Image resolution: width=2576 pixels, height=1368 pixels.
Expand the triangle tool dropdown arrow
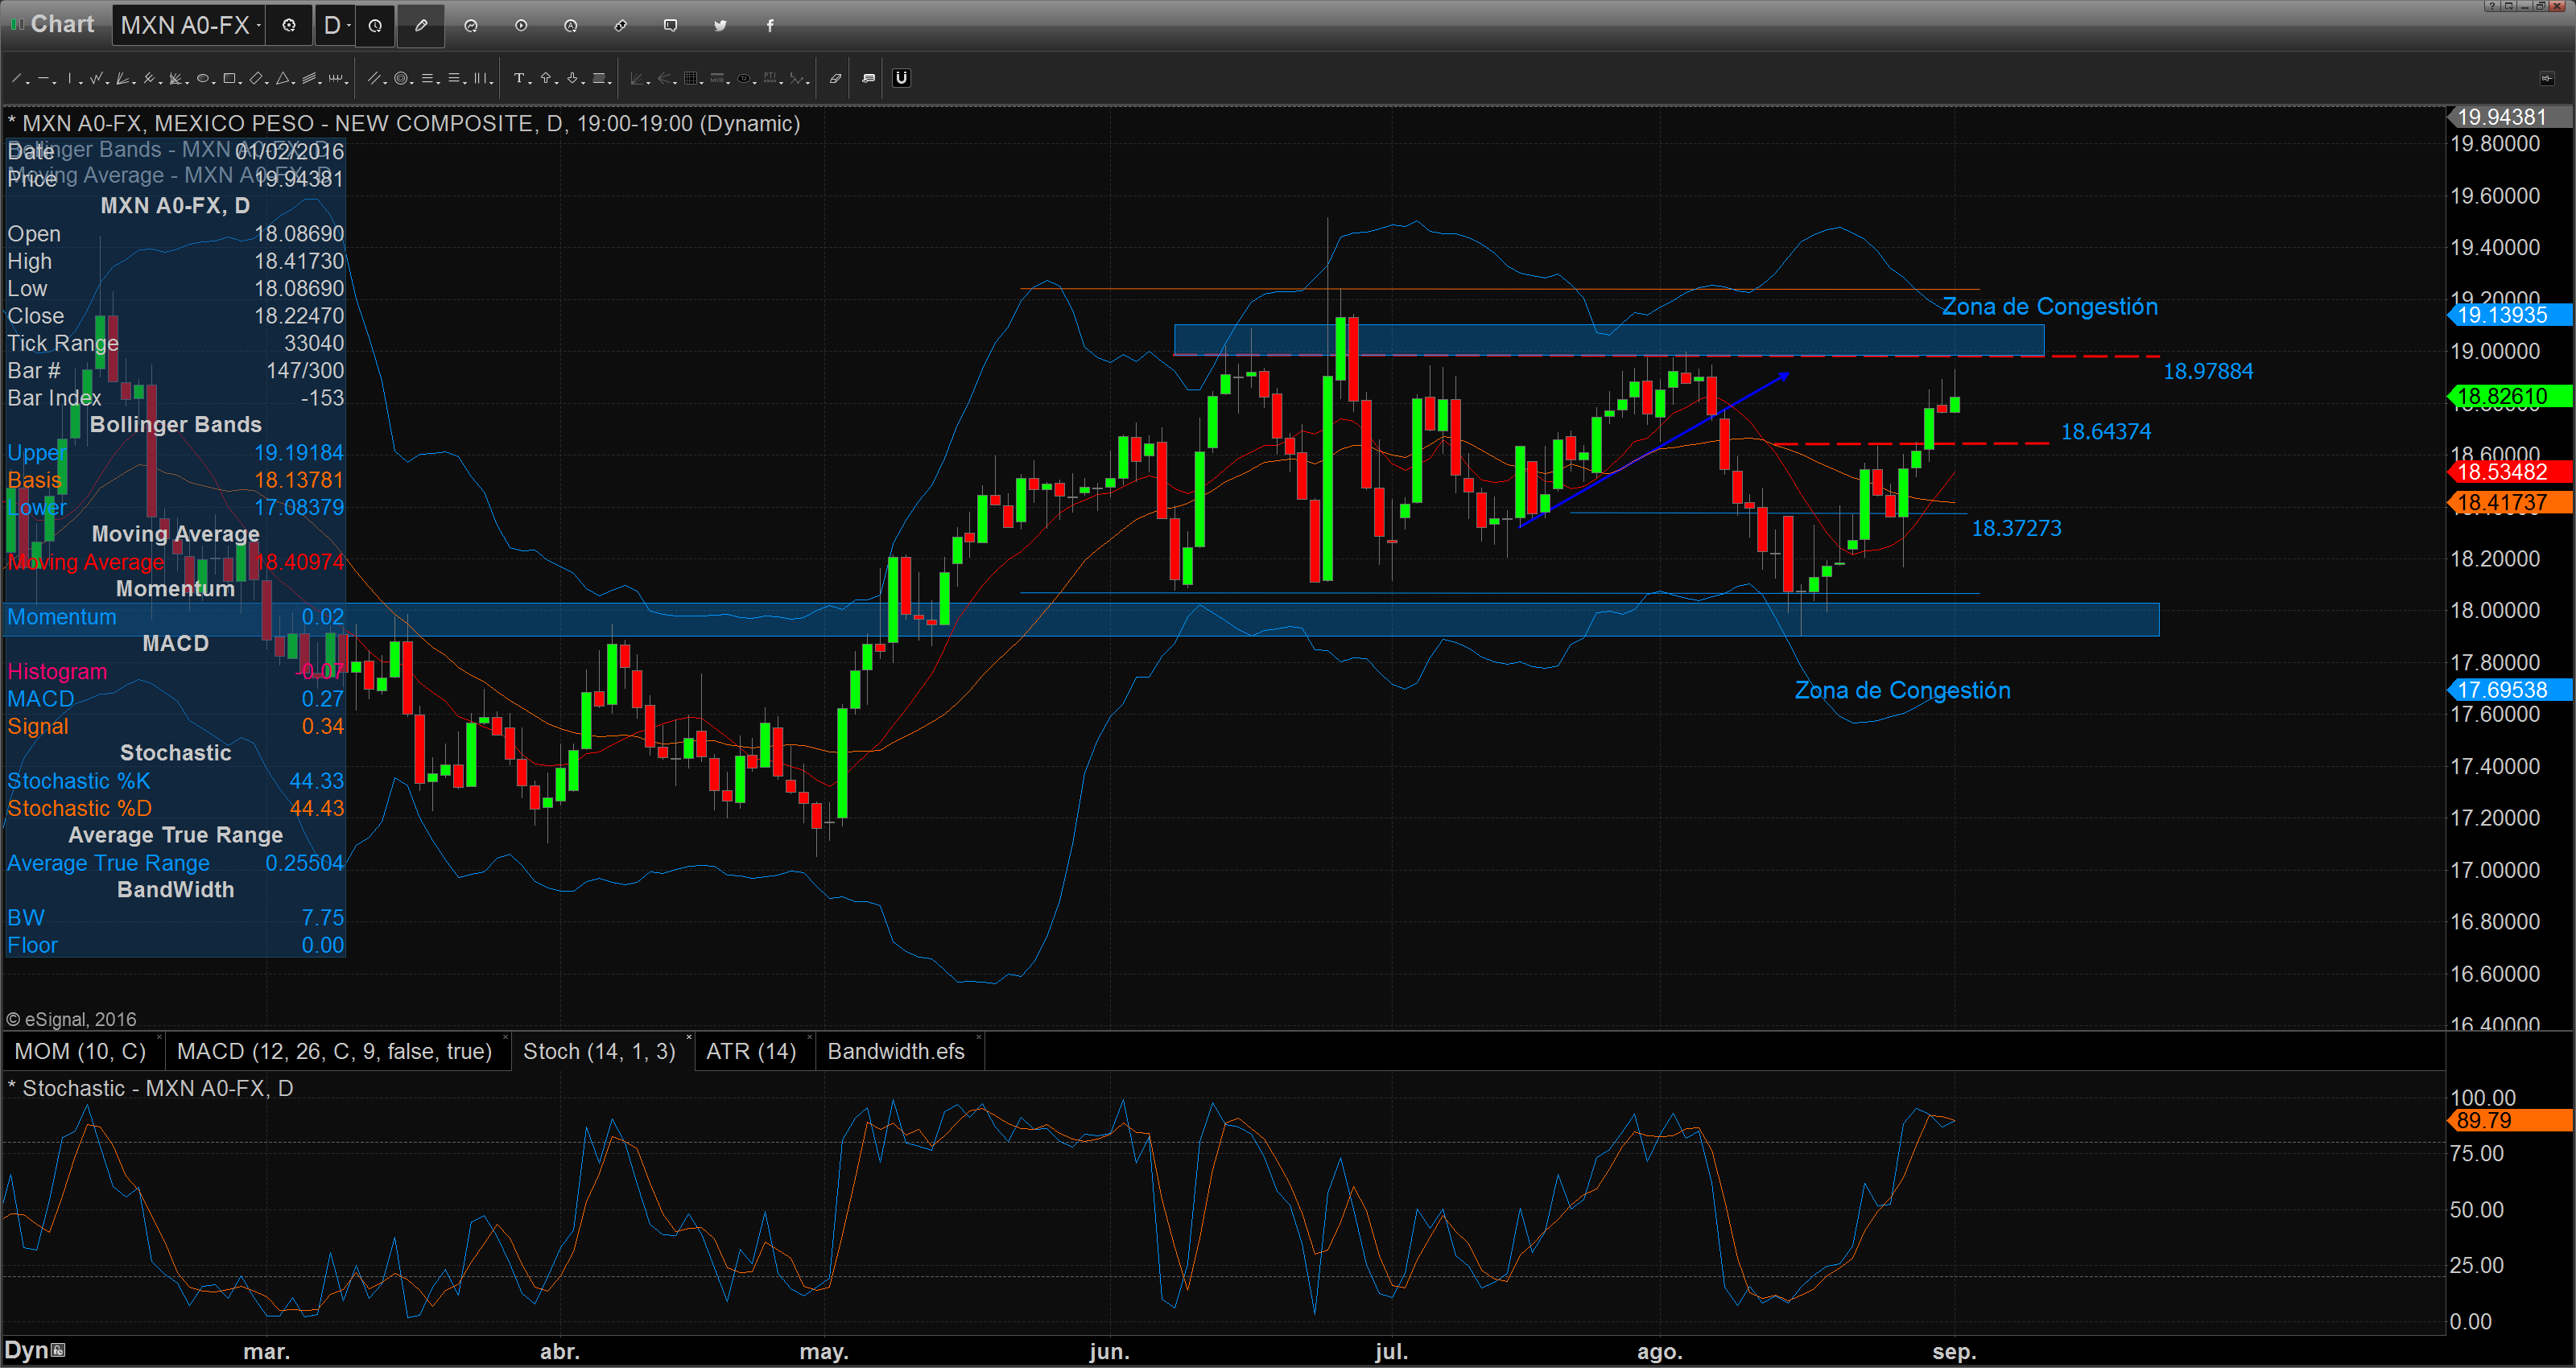[294, 84]
